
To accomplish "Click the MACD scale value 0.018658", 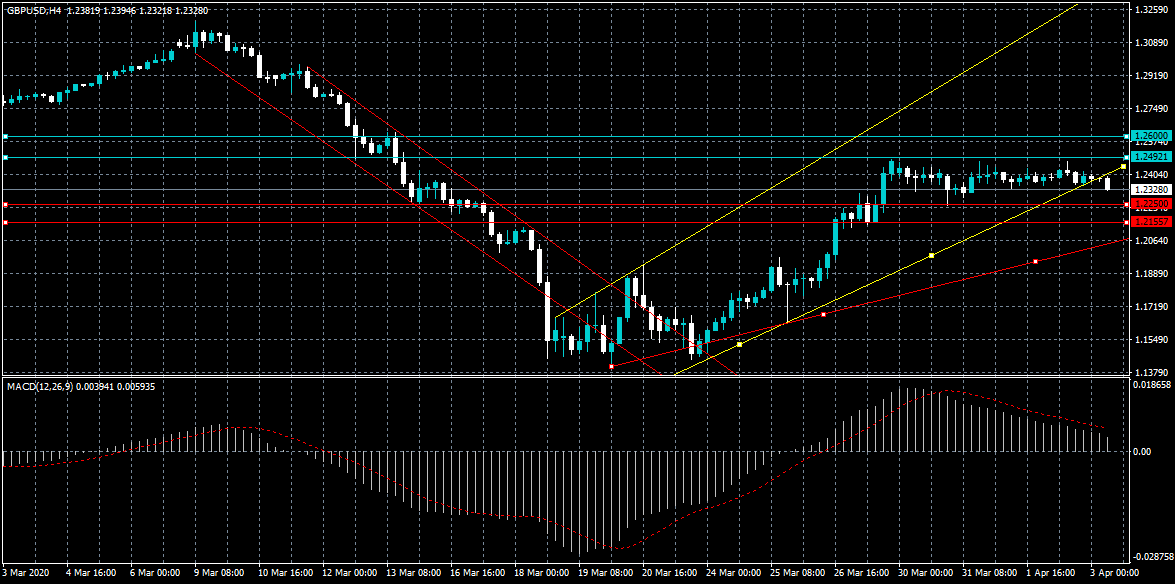I will [1153, 384].
